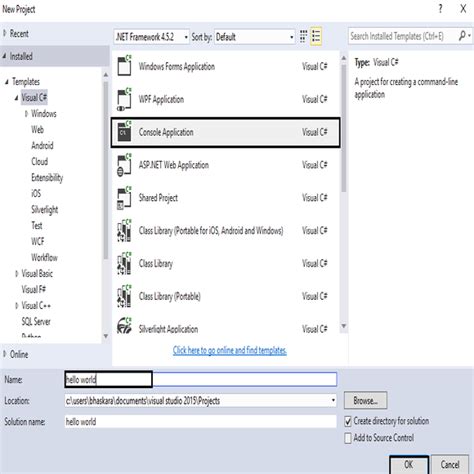The image size is (474, 474).
Task: Select the ASP.NET Web Application template name
Action: [174, 165]
